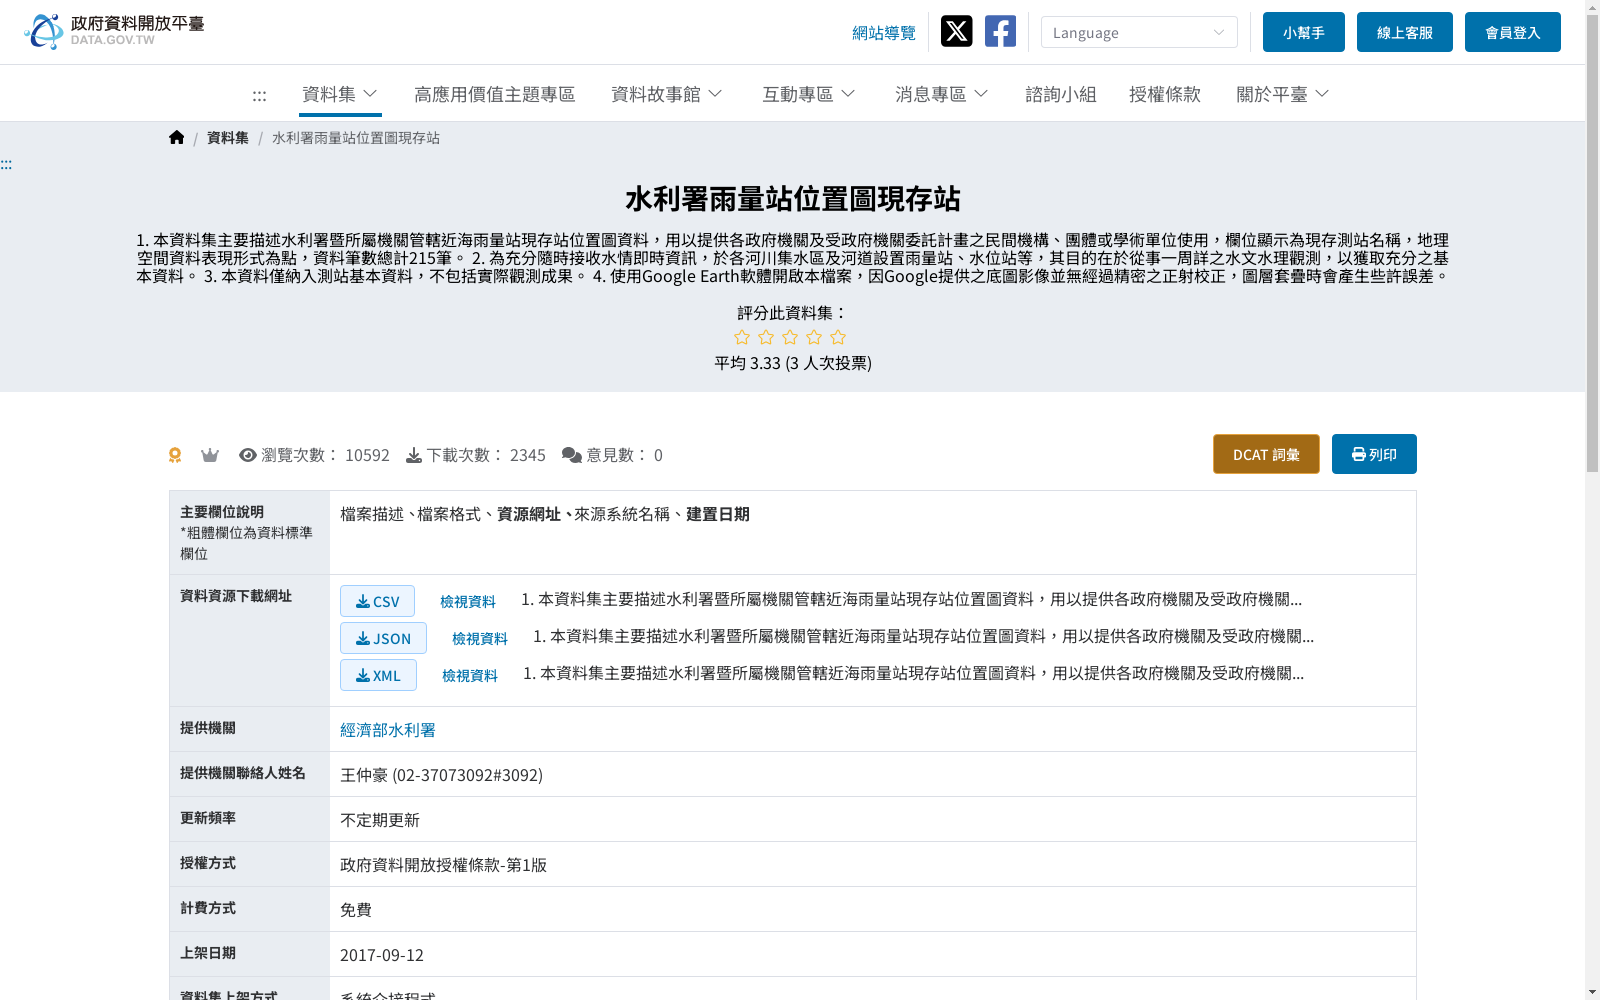This screenshot has width=1600, height=1000.
Task: Open the Facebook social icon
Action: tap(1000, 31)
